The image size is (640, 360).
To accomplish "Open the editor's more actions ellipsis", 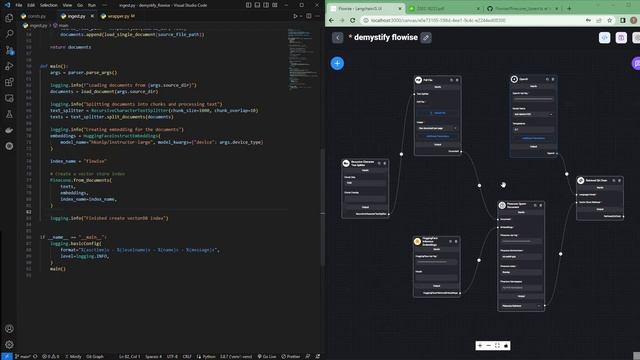I will click(318, 16).
